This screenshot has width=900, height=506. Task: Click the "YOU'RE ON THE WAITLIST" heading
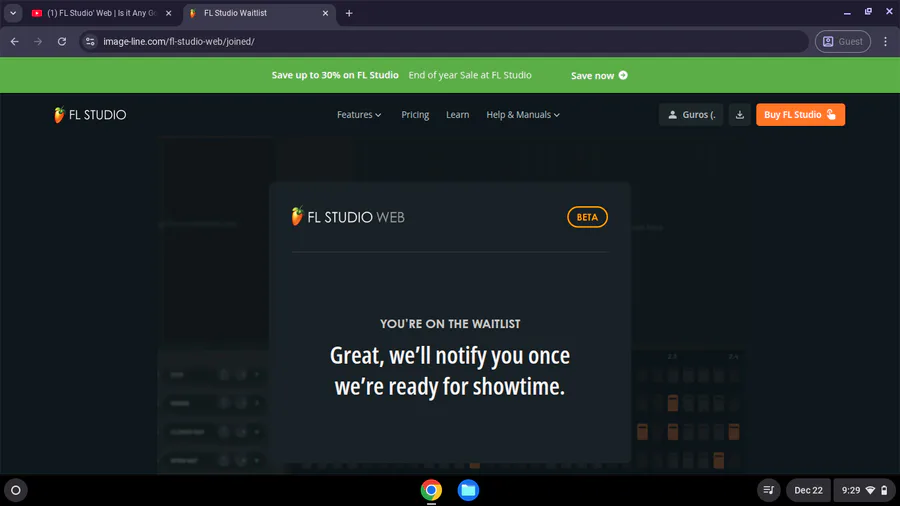point(450,324)
